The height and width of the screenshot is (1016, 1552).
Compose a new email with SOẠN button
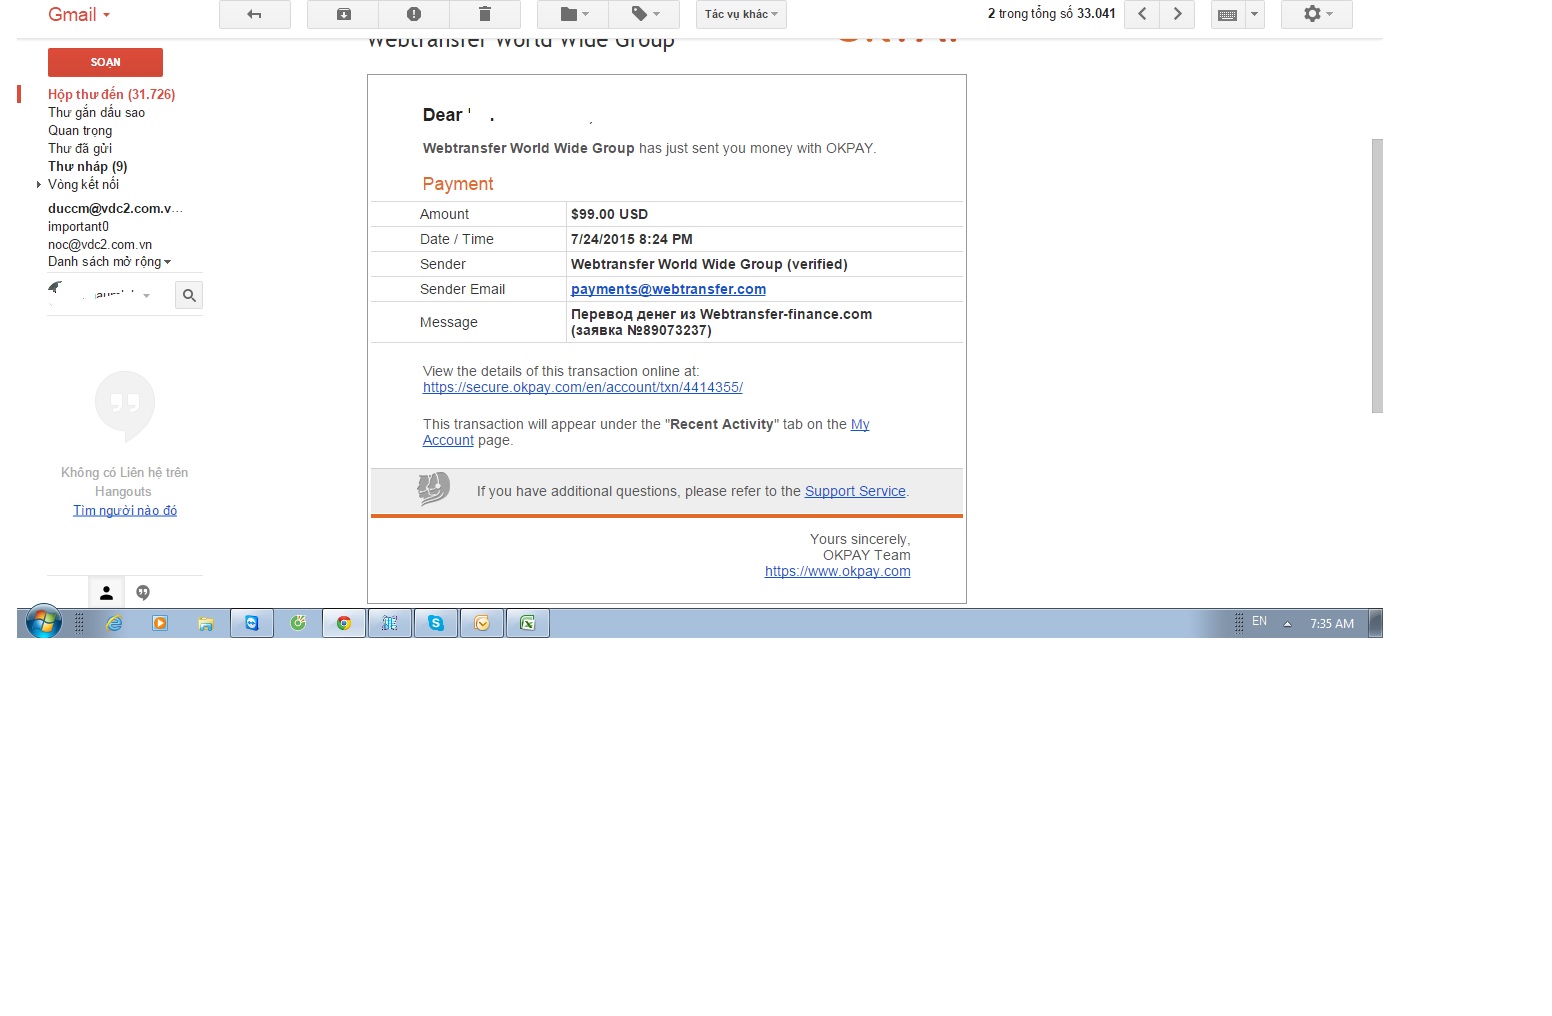pos(105,62)
